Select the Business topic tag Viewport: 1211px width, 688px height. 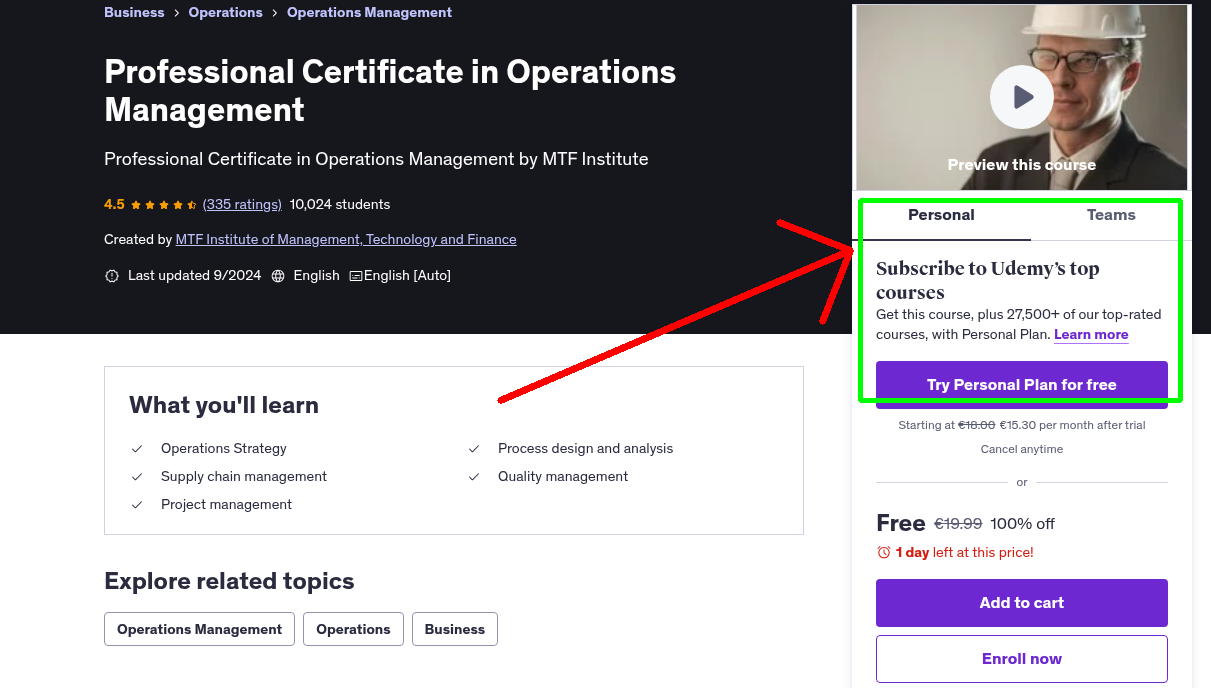click(x=455, y=629)
